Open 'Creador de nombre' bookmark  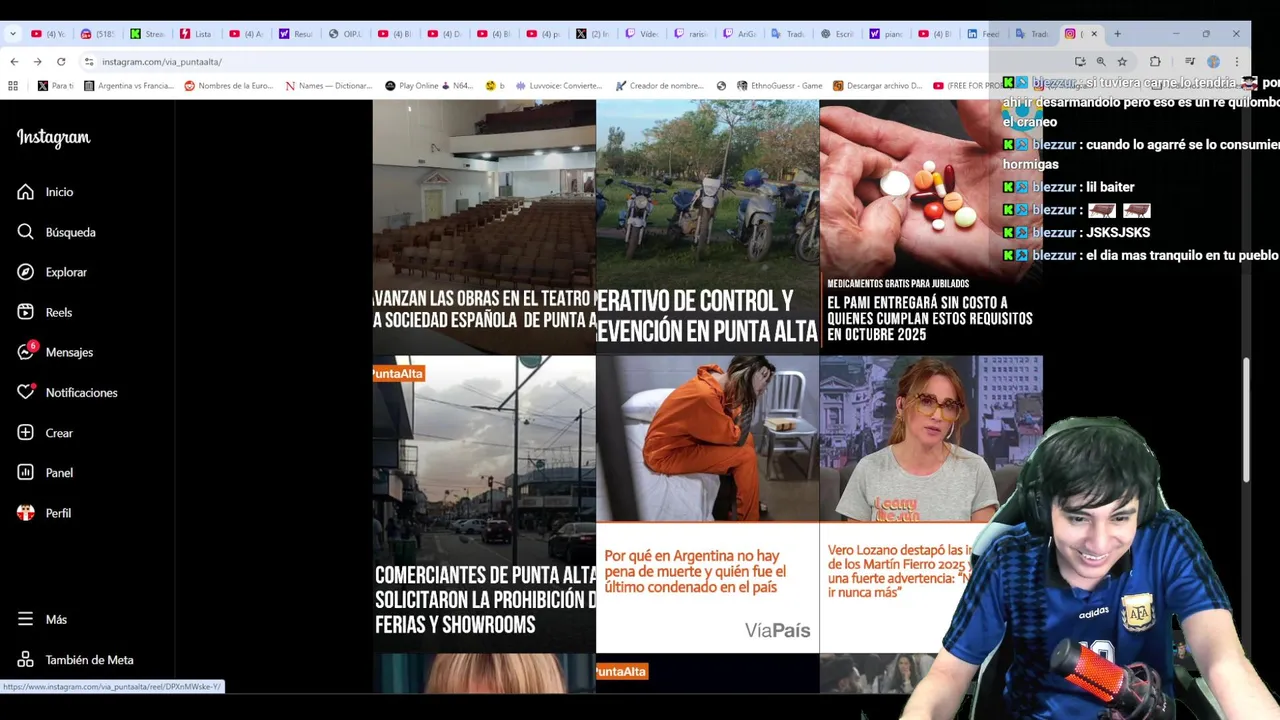(661, 86)
